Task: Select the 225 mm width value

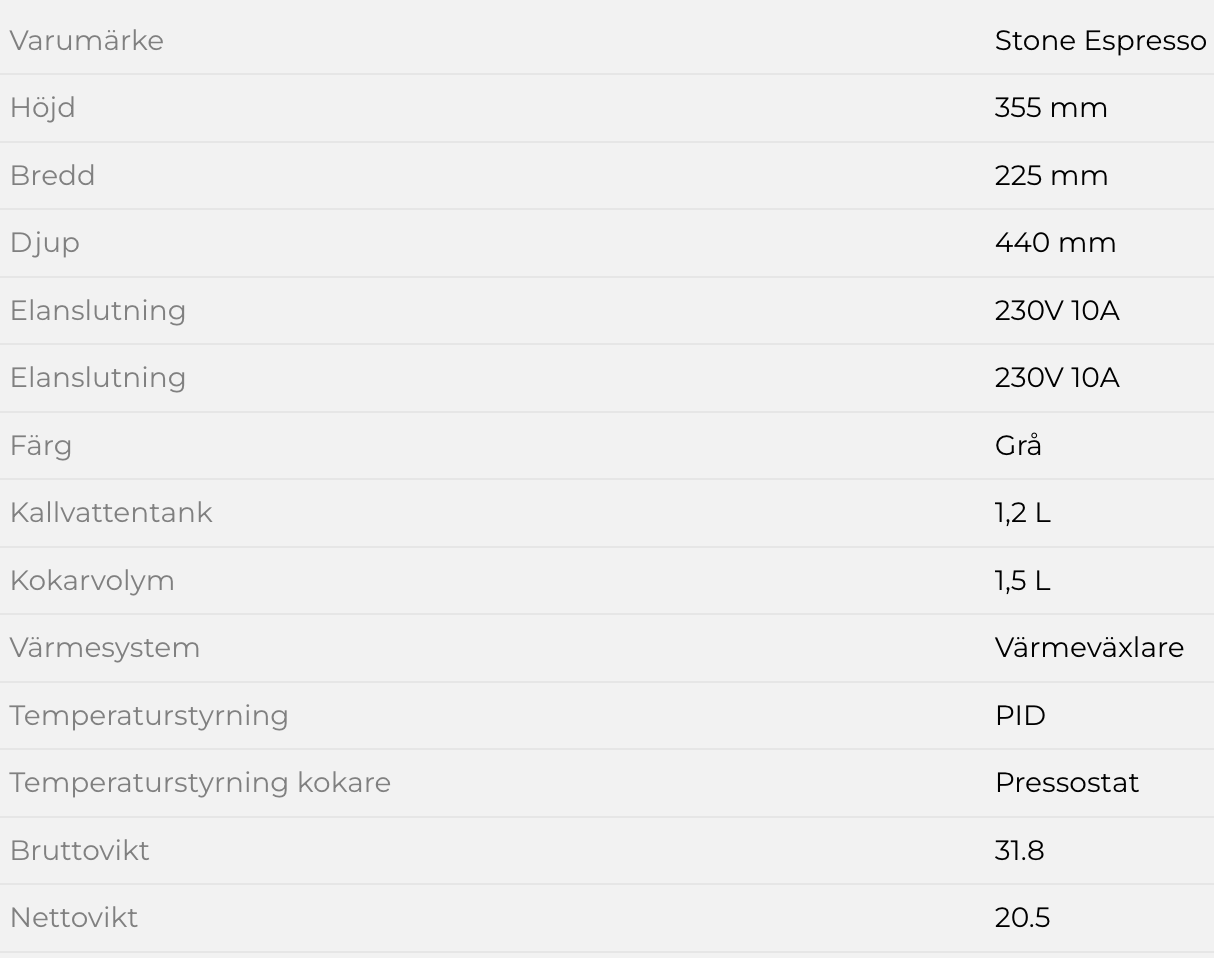Action: tap(1051, 176)
